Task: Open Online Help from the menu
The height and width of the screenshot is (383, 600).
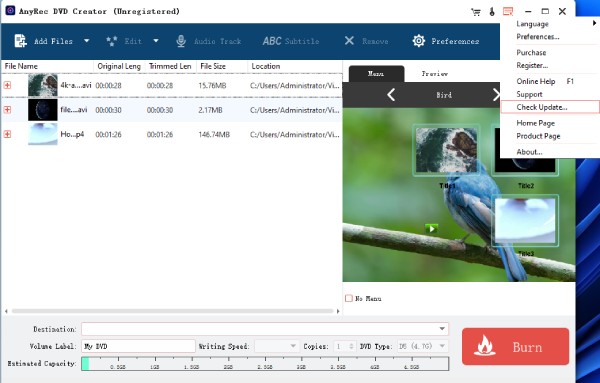Action: [549, 81]
